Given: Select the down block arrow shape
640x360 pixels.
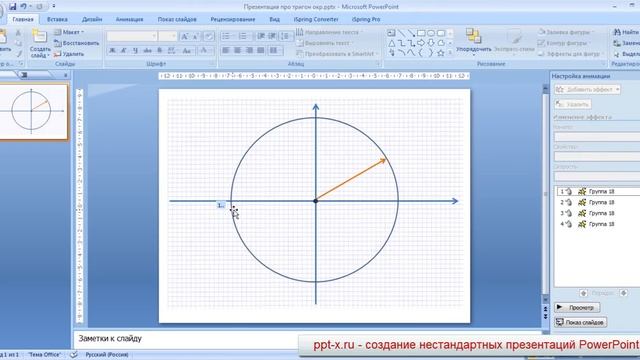Looking at the screenshot, I should coord(431,43).
